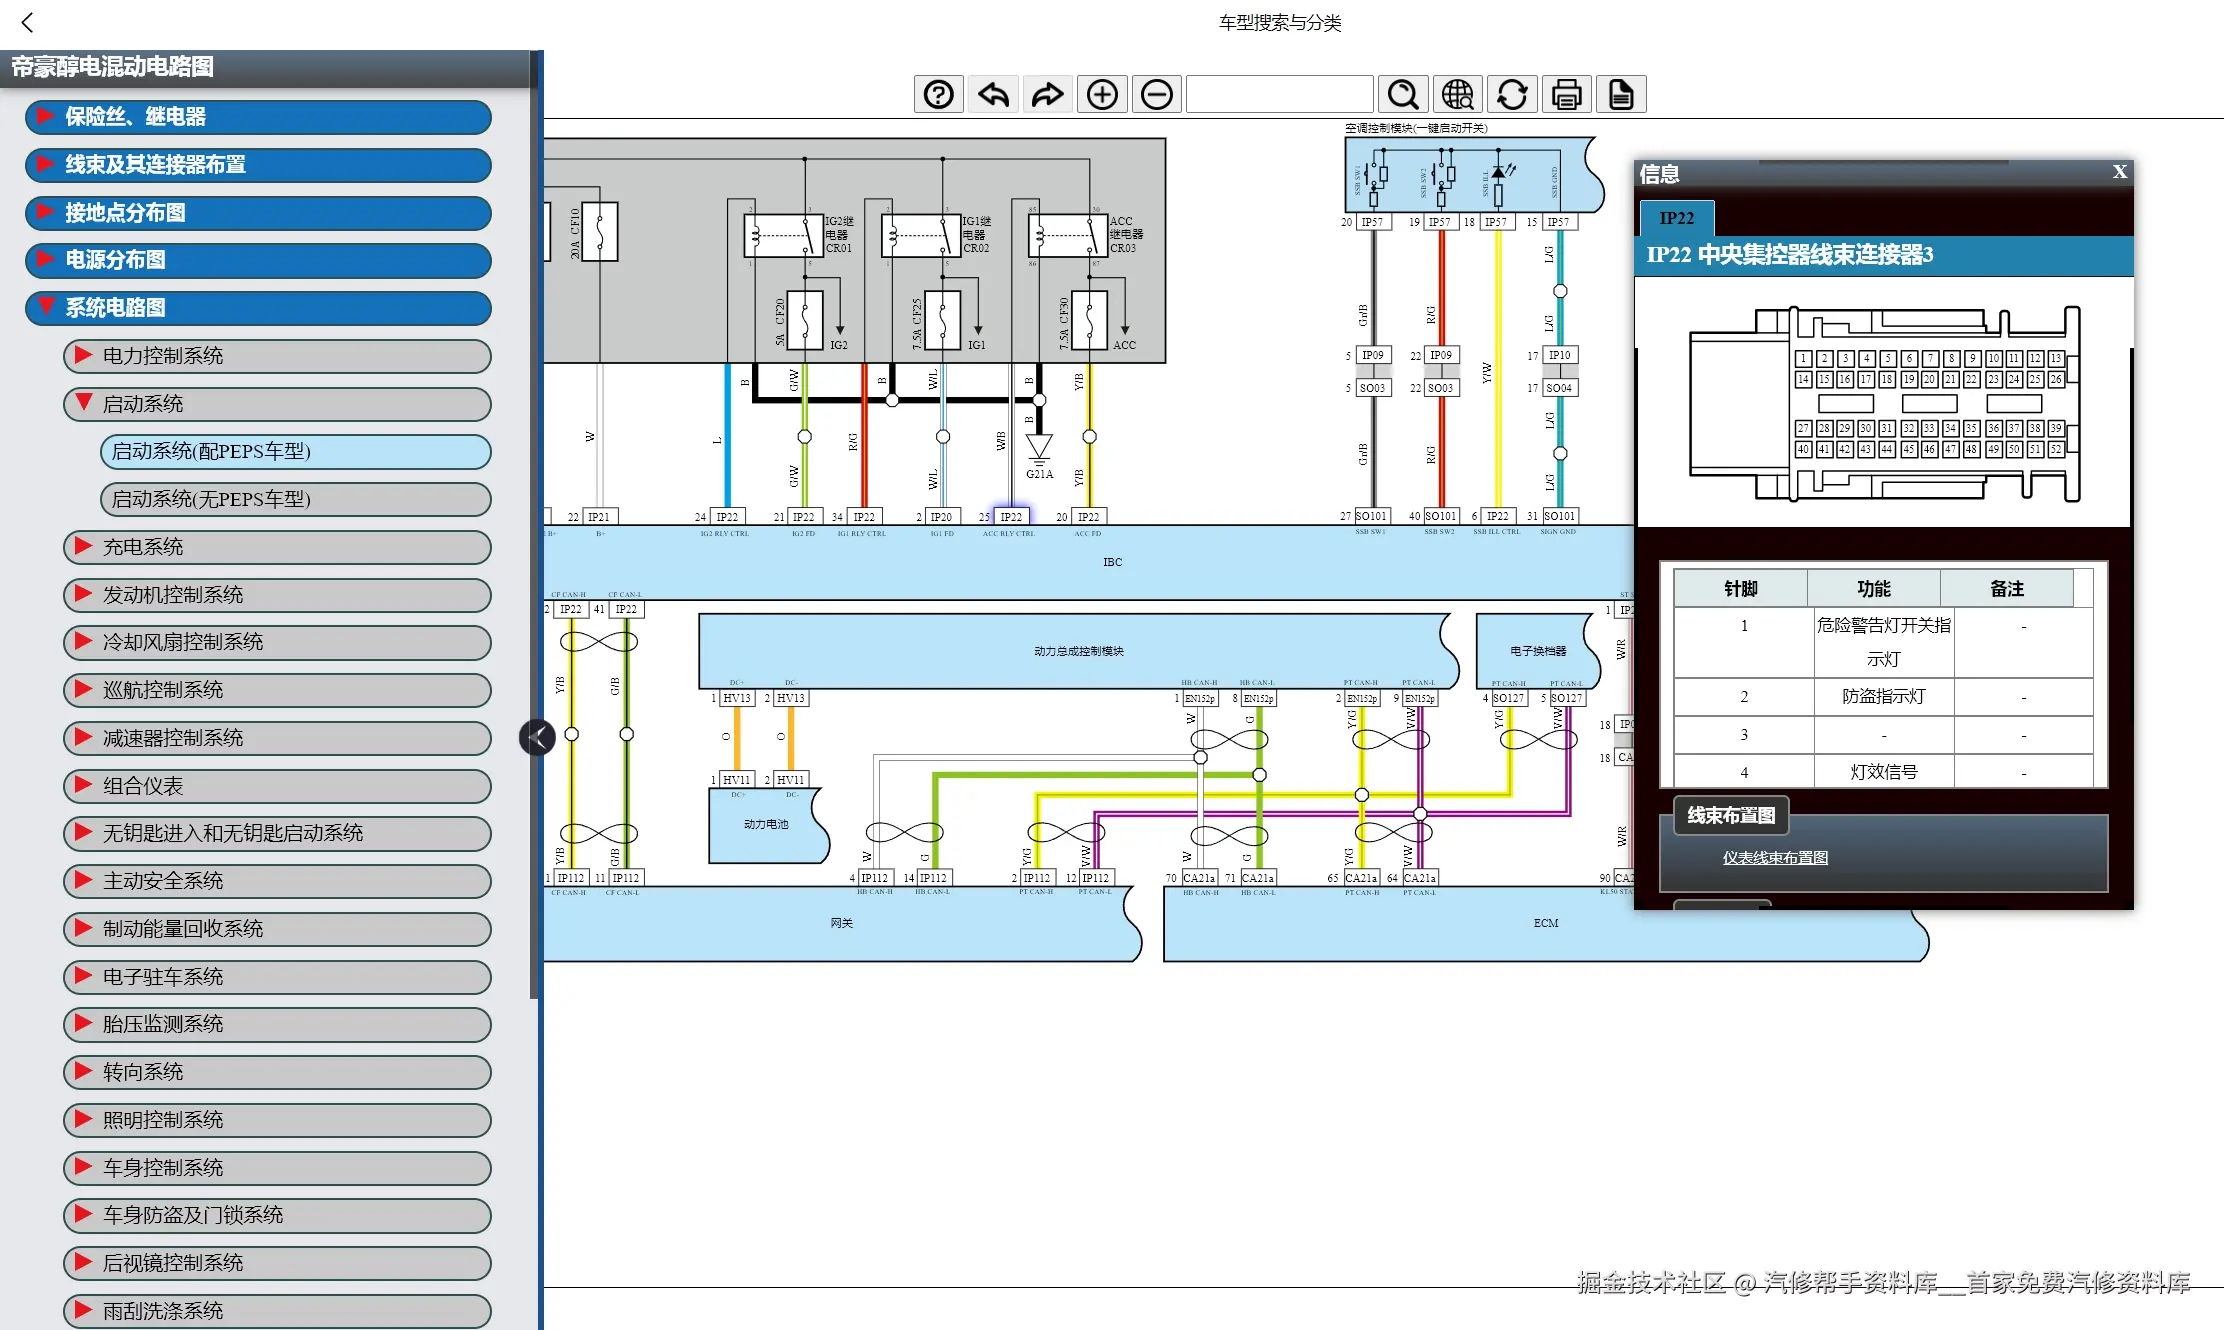Expand 接地点分布图 section

point(258,213)
